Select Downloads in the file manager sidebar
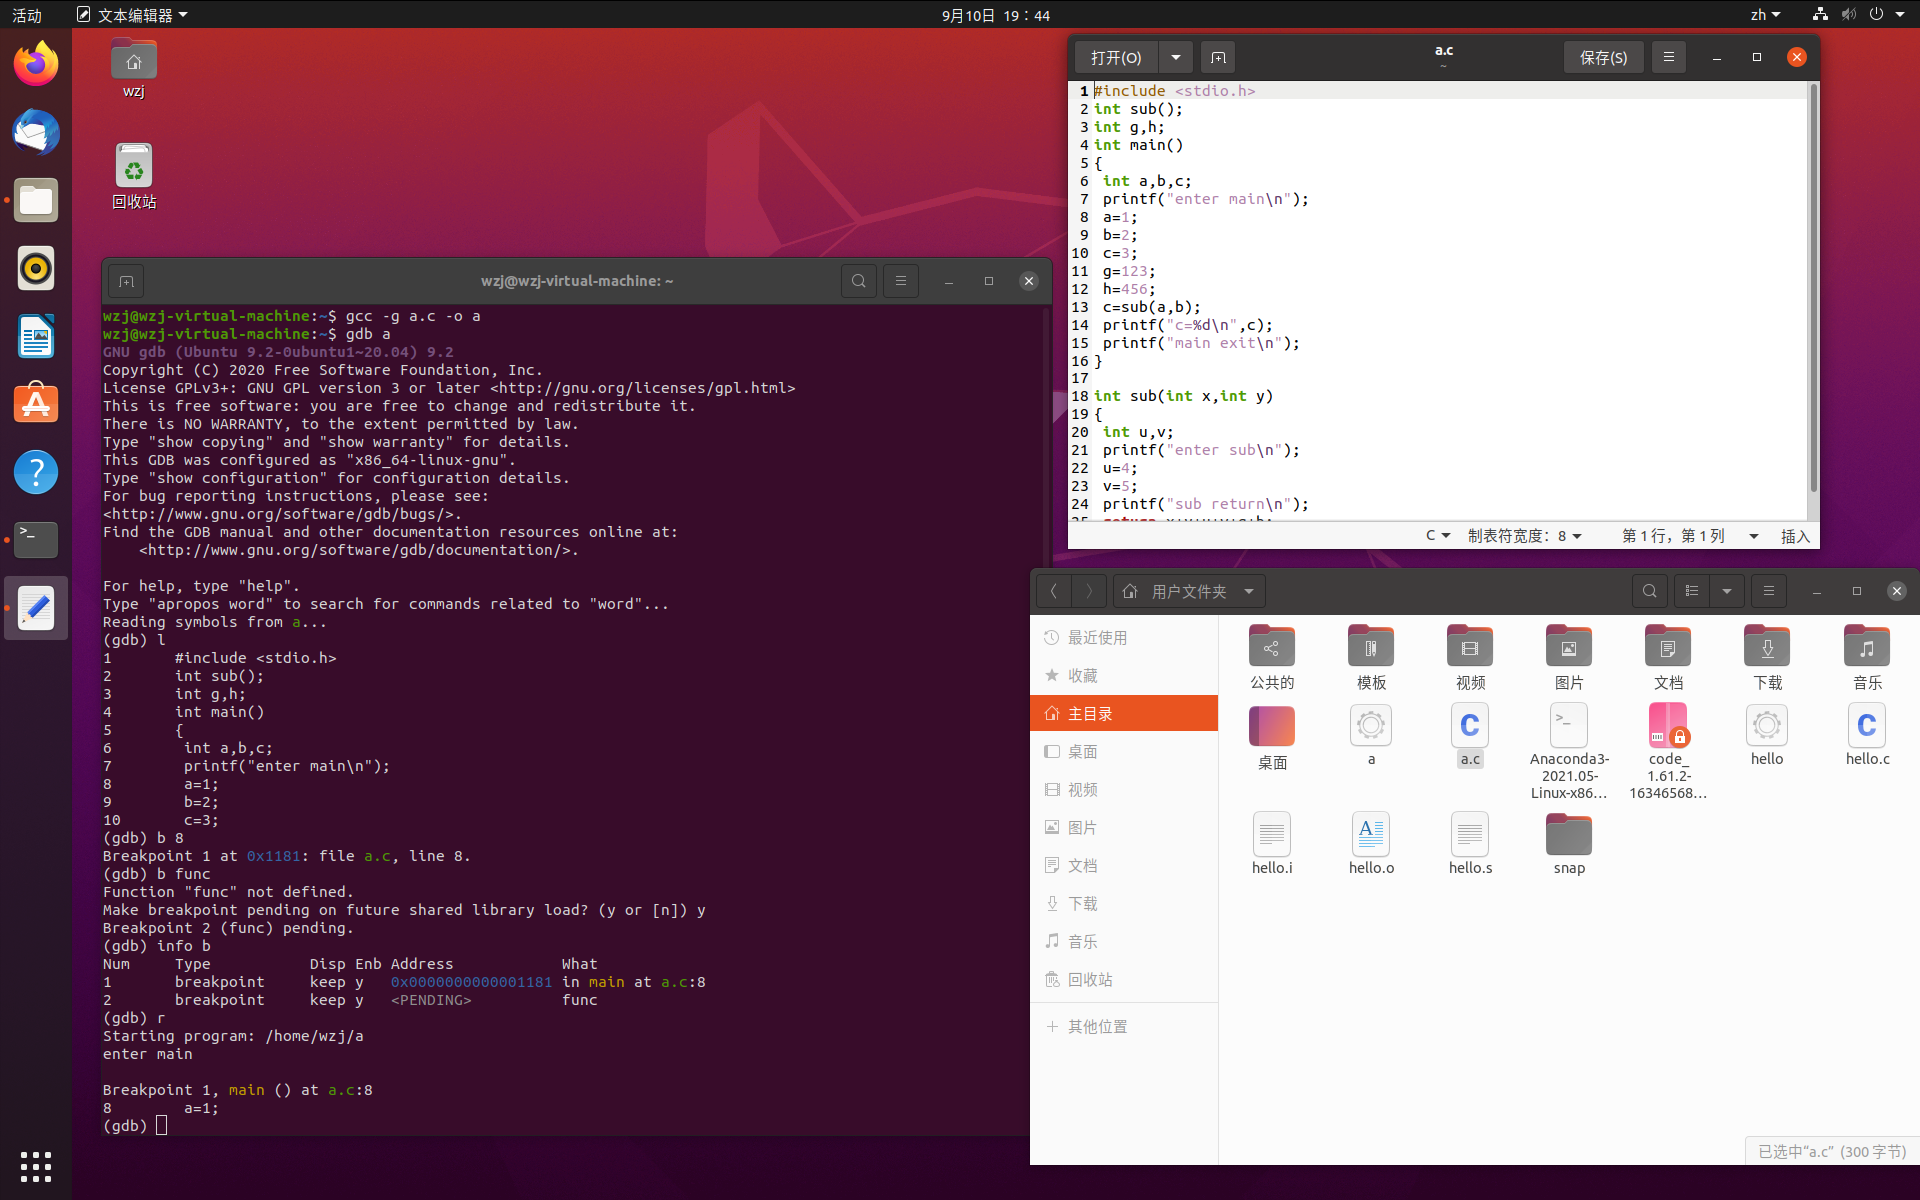Screen dimensions: 1920x1200 coord(1082,904)
